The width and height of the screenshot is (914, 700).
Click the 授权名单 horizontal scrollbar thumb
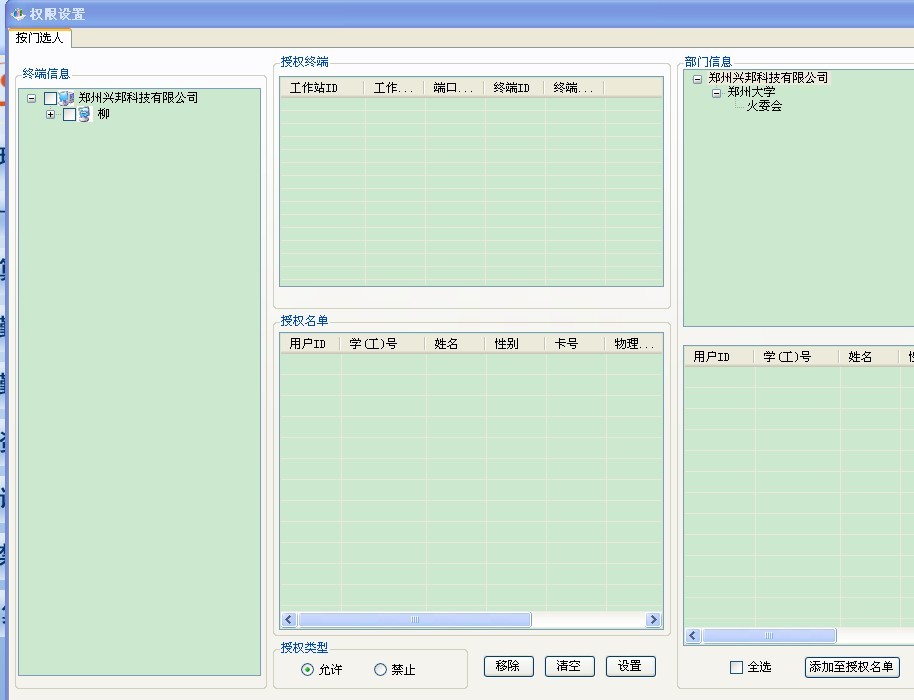414,620
